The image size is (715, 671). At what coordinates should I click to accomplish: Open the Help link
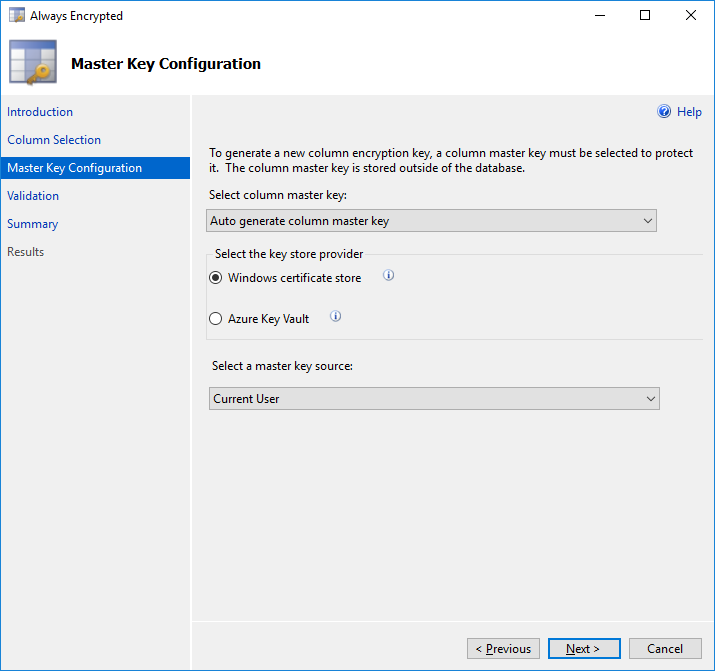click(689, 112)
